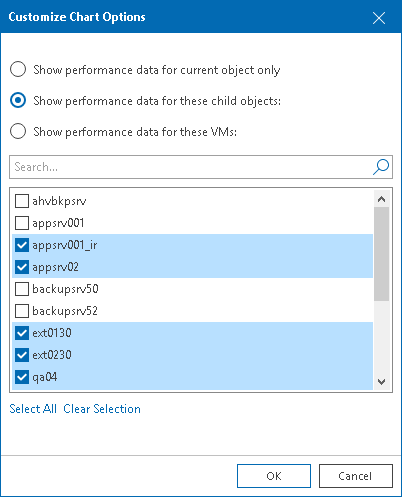This screenshot has height=497, width=402.
Task: Click the Select All link
Action: pyautogui.click(x=33, y=409)
